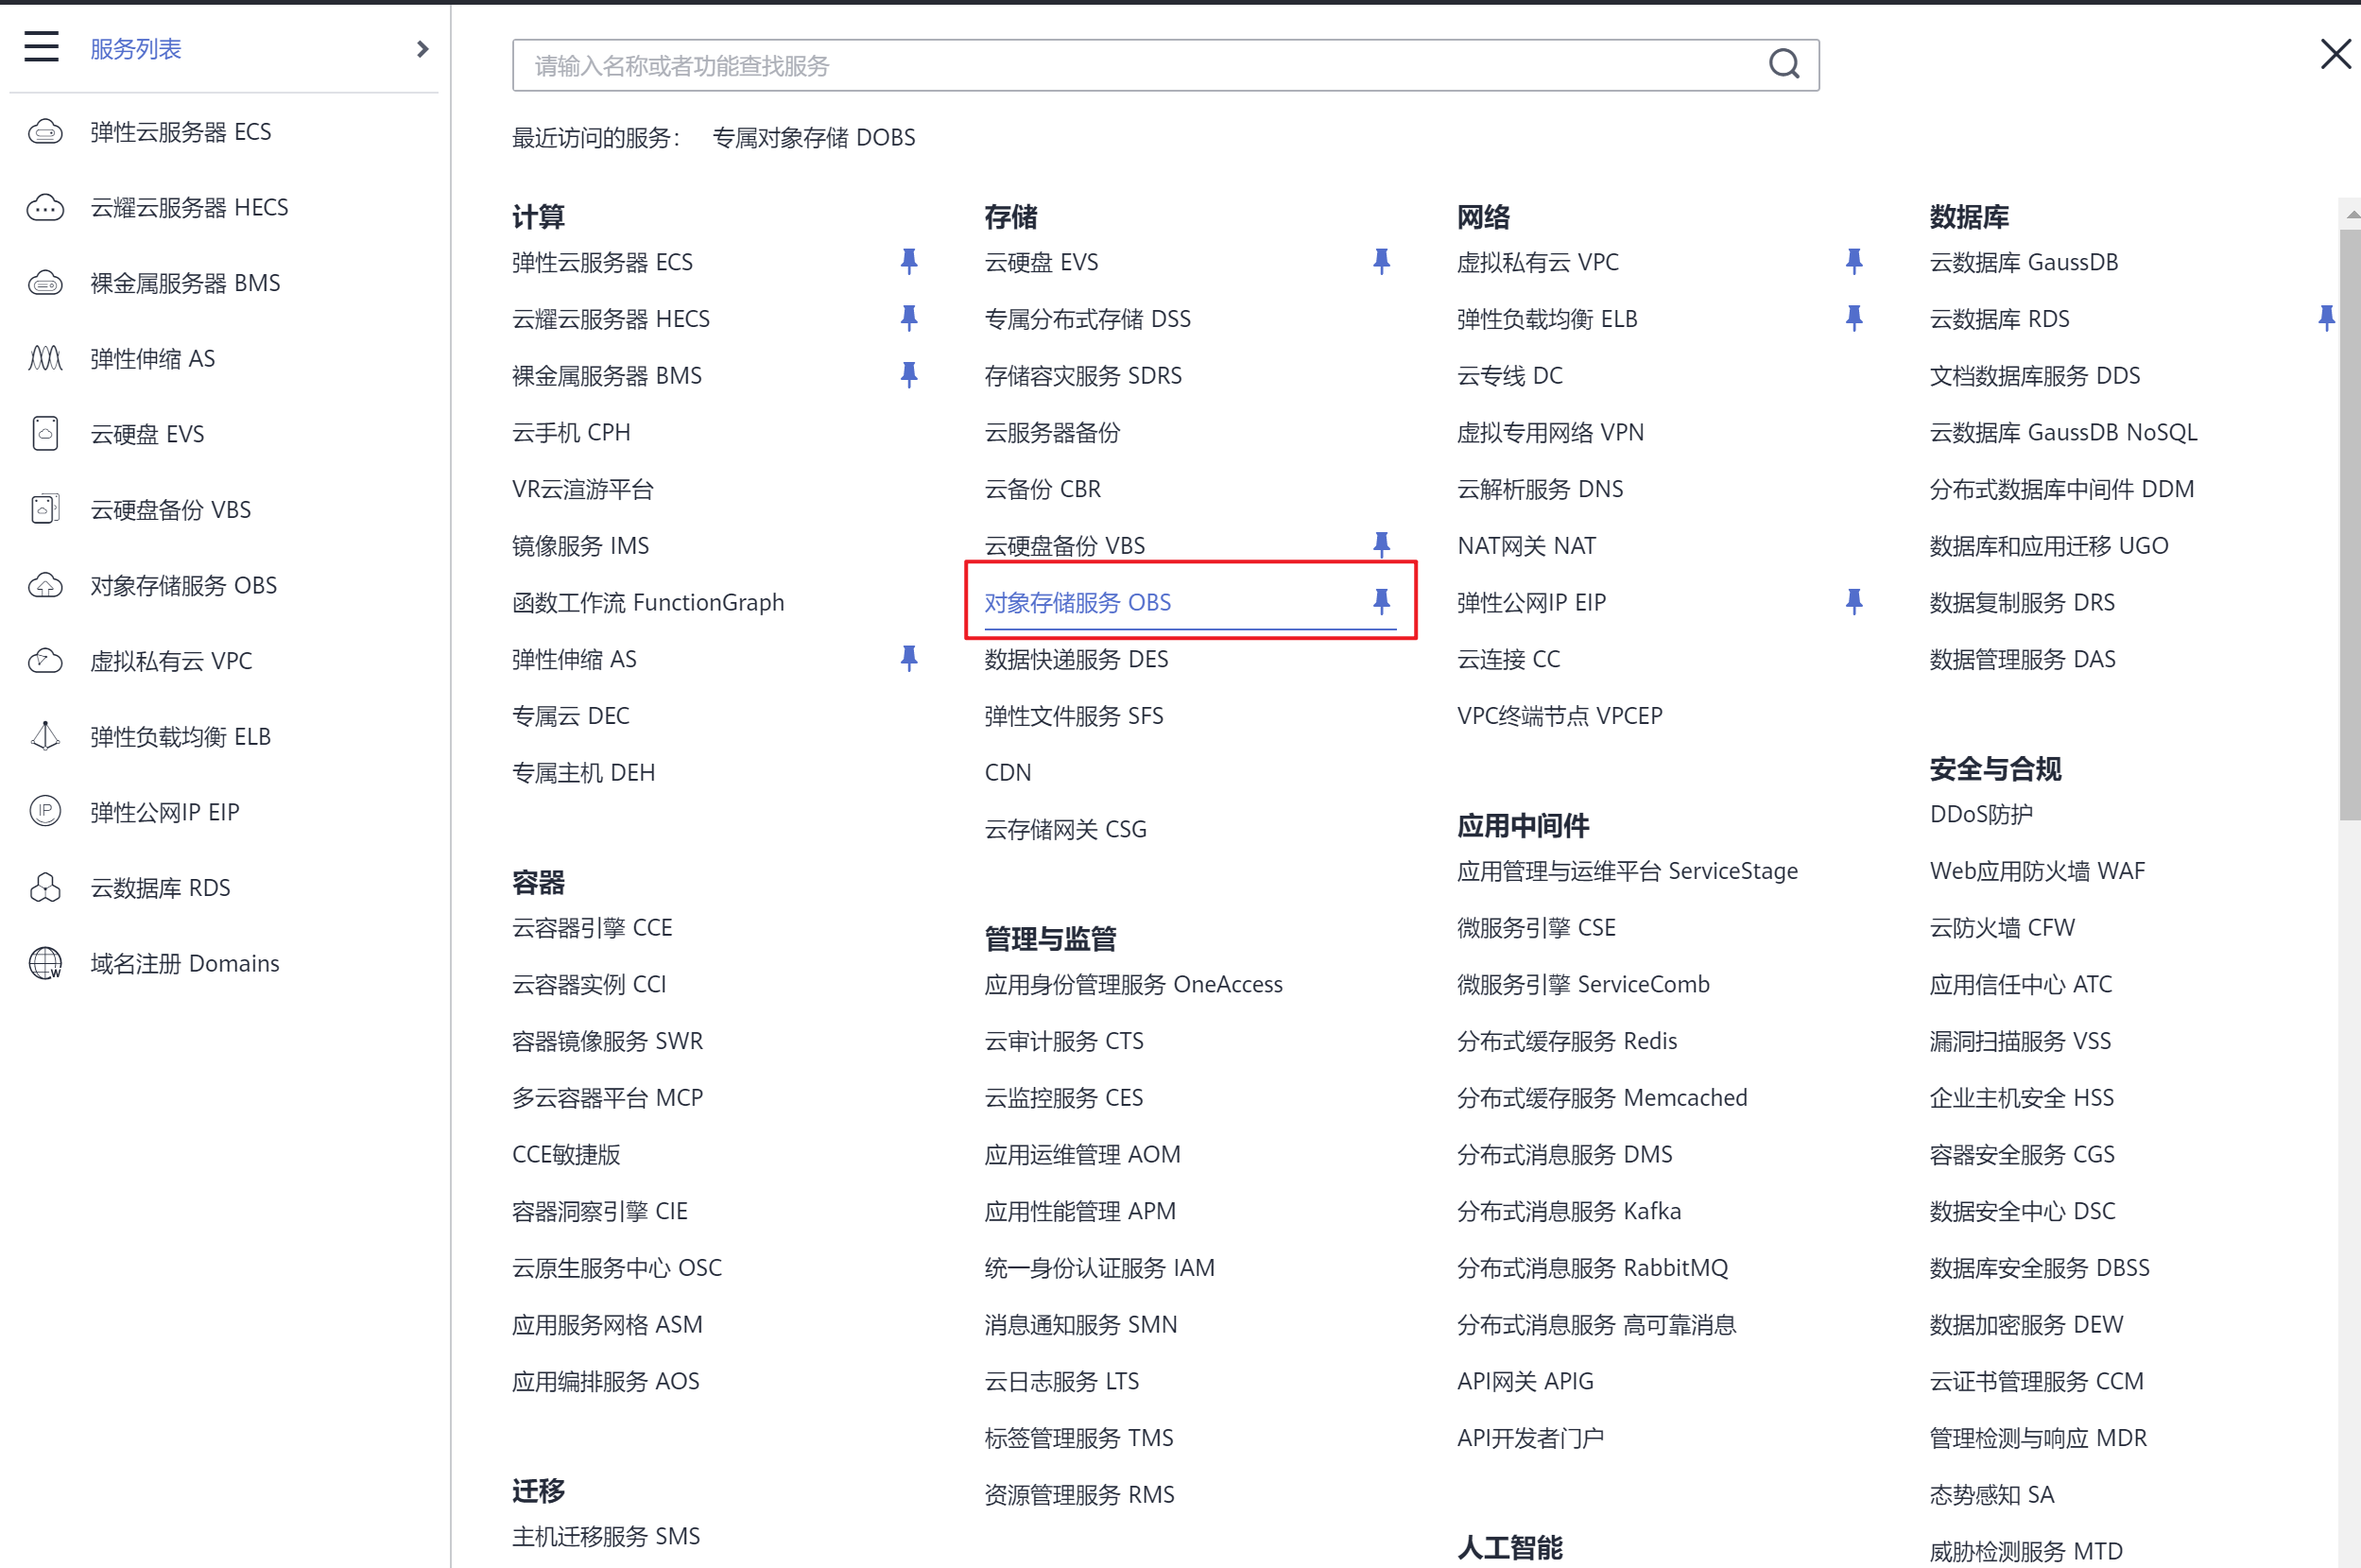Click sidebar 弹性伸缩 AS icon
The width and height of the screenshot is (2361, 1568).
click(x=45, y=359)
